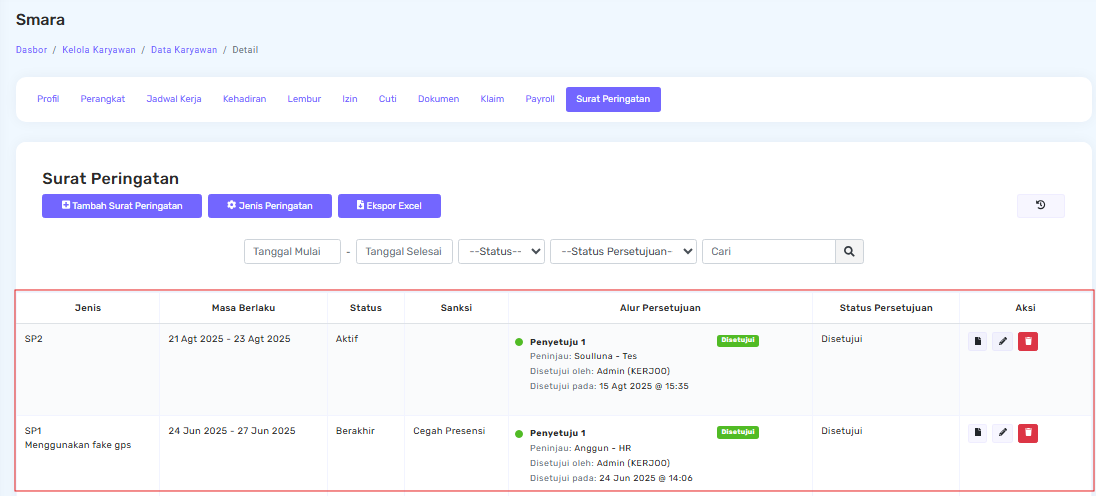
Task: Edit the SP1 warning letter
Action: point(1002,433)
